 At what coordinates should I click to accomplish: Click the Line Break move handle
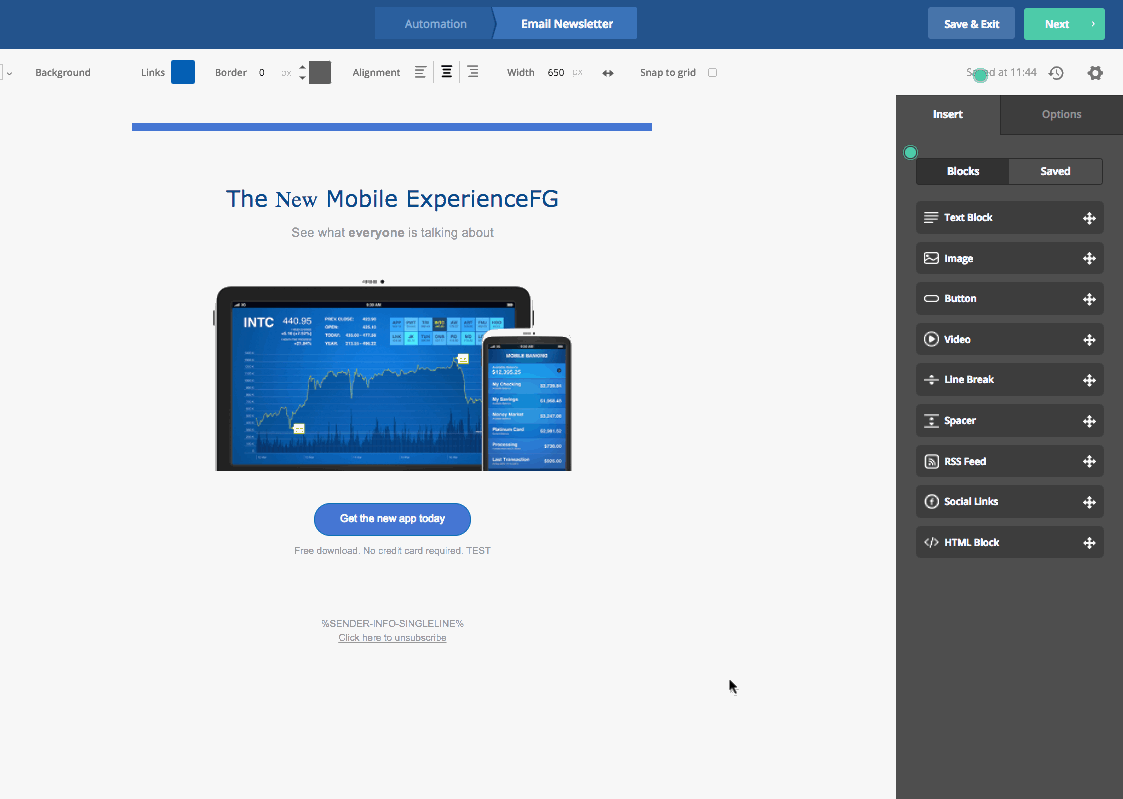click(1089, 380)
